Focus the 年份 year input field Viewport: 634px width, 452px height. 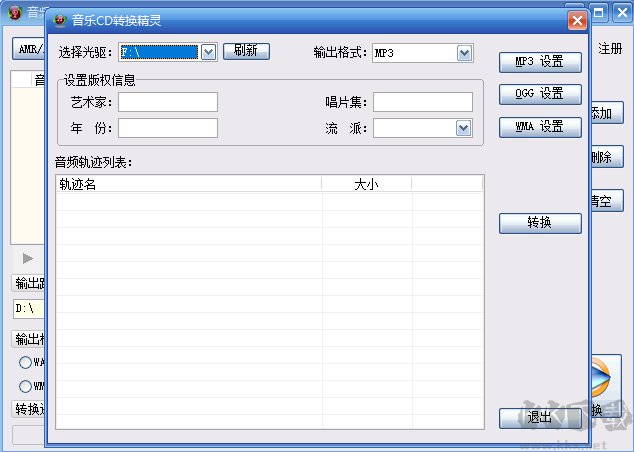point(168,128)
